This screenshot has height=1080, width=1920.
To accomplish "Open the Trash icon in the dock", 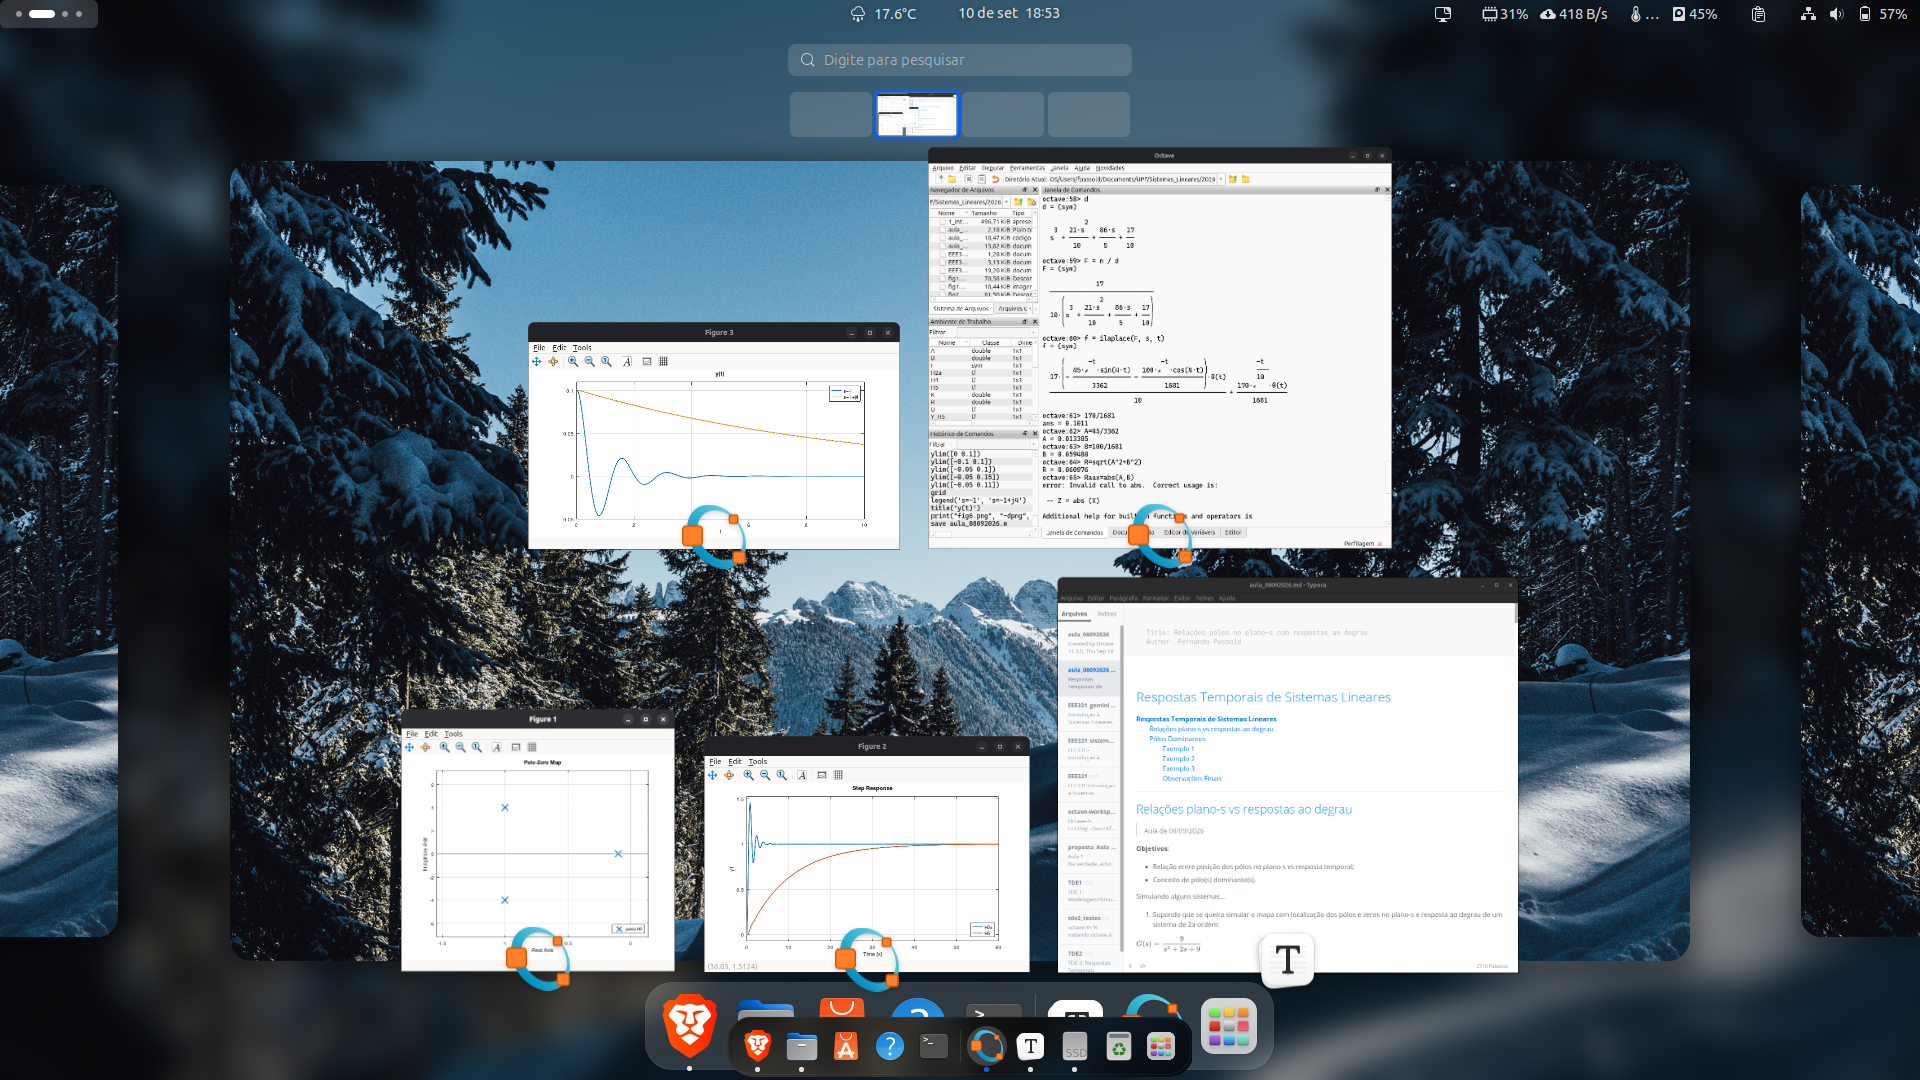I will click(1118, 1047).
